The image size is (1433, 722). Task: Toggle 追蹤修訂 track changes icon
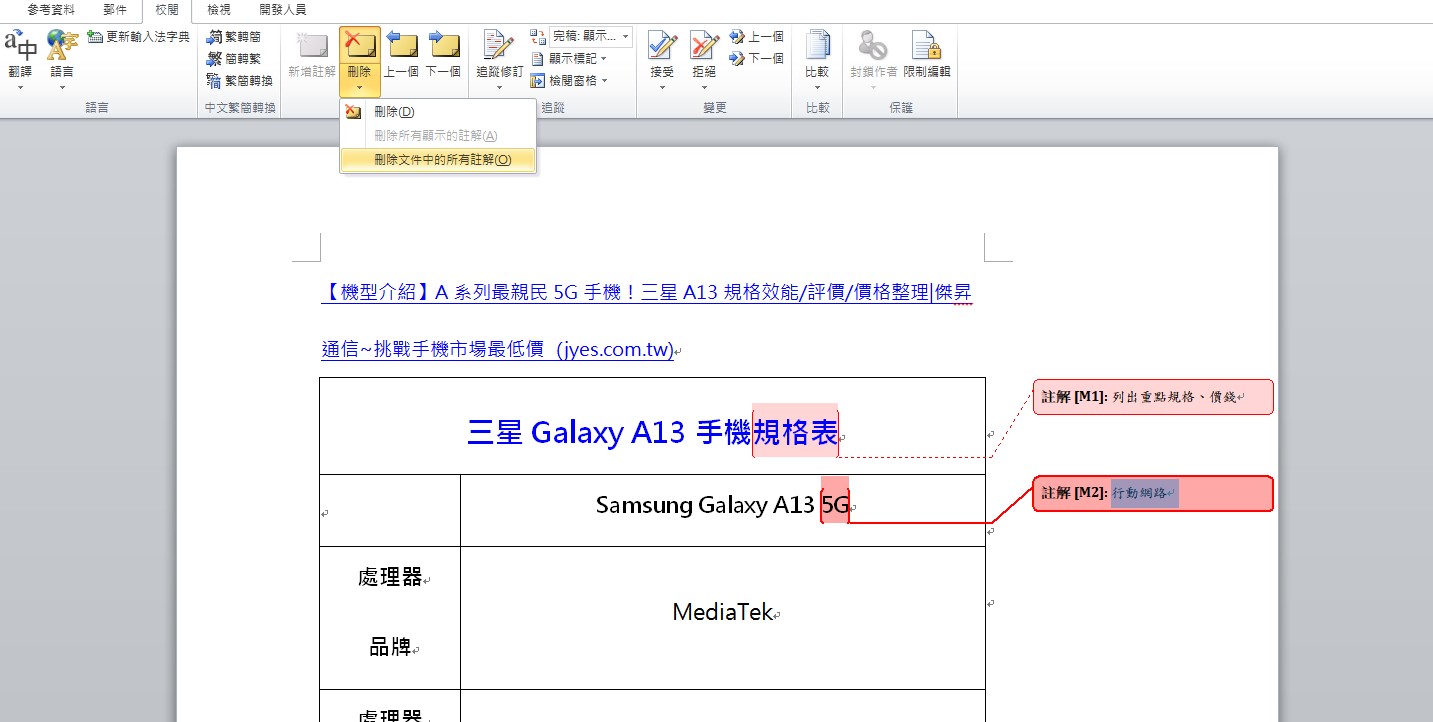pos(499,46)
